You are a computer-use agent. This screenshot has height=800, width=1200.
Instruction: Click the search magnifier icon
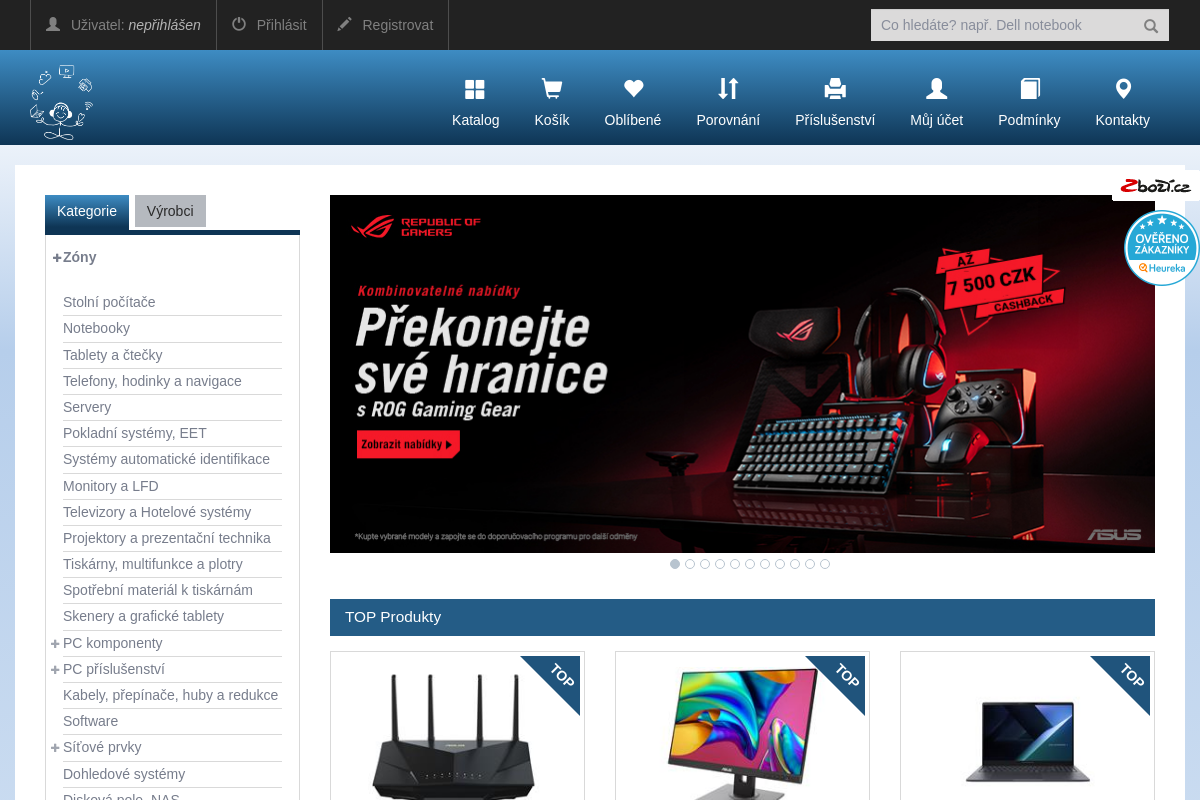coord(1151,26)
